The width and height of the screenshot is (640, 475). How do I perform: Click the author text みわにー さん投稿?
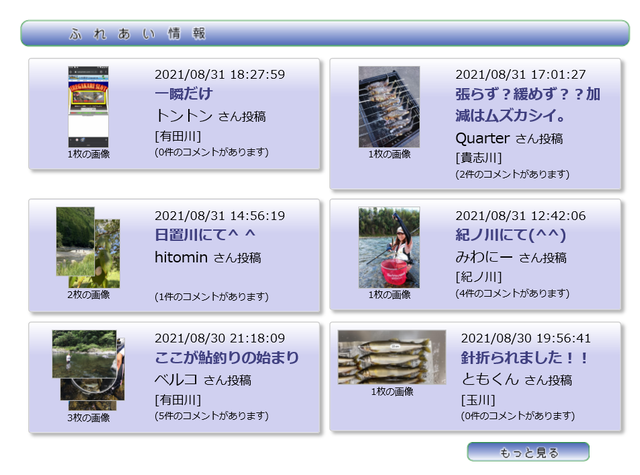coord(511,257)
